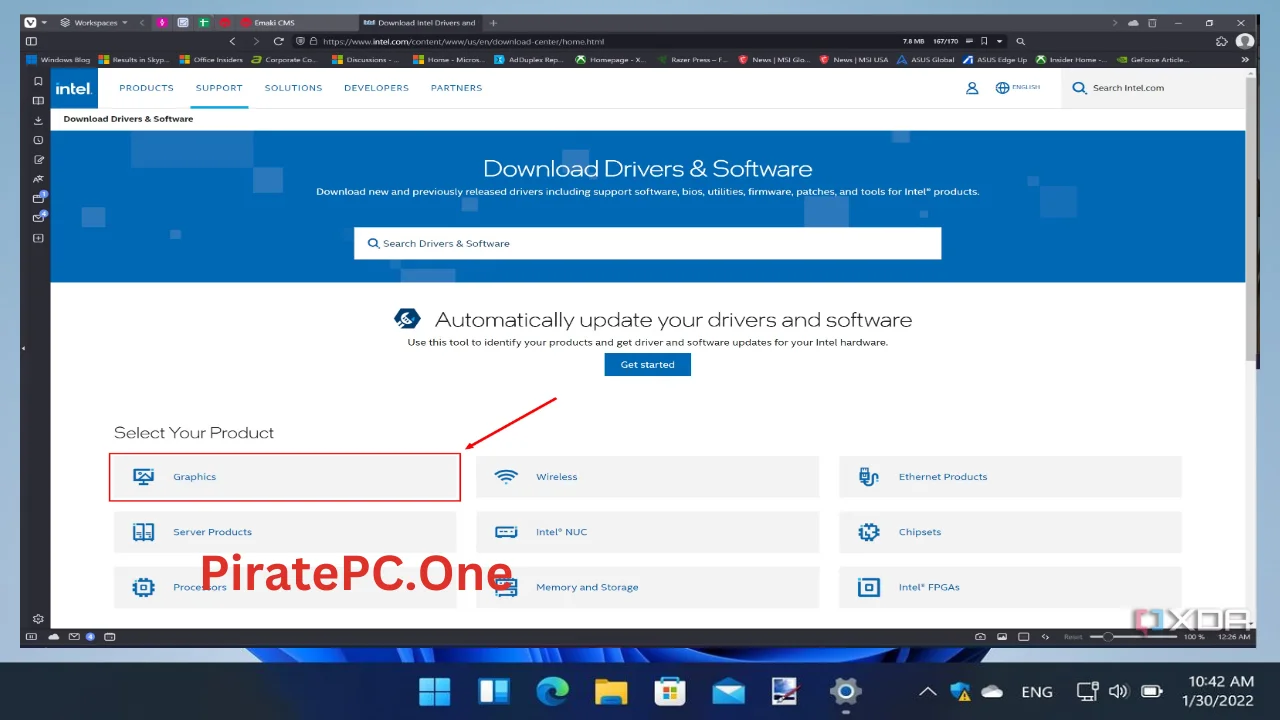Select the Intel NUC category

coord(647,532)
